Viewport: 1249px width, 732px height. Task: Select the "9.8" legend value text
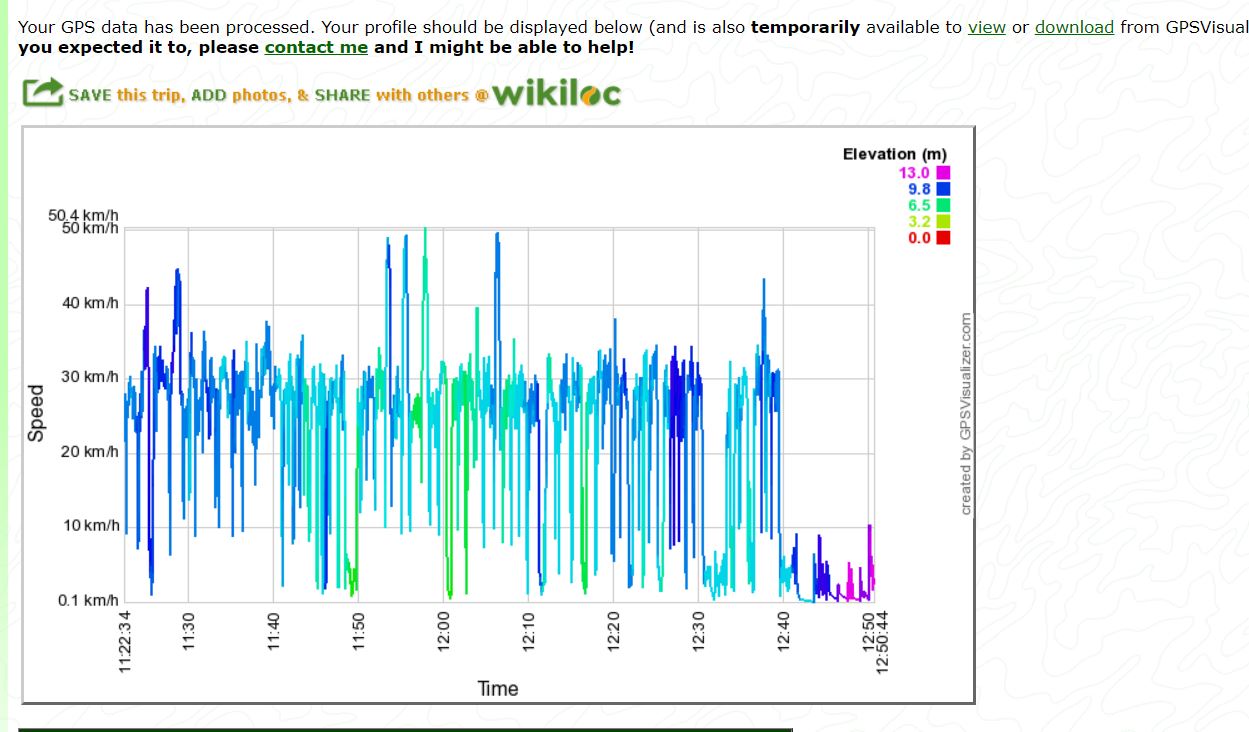point(919,189)
